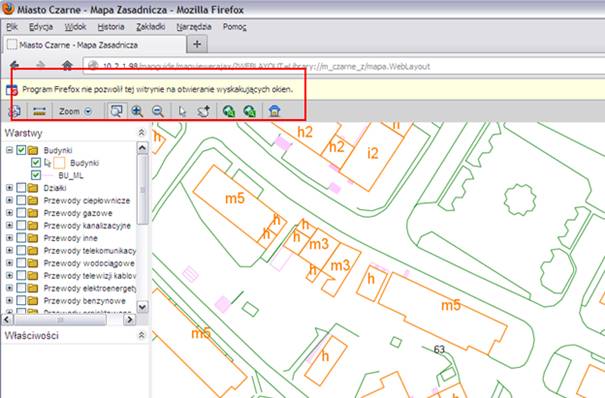Expand Przewody kanalizacyjne group
The image size is (605, 398).
[x=9, y=225]
